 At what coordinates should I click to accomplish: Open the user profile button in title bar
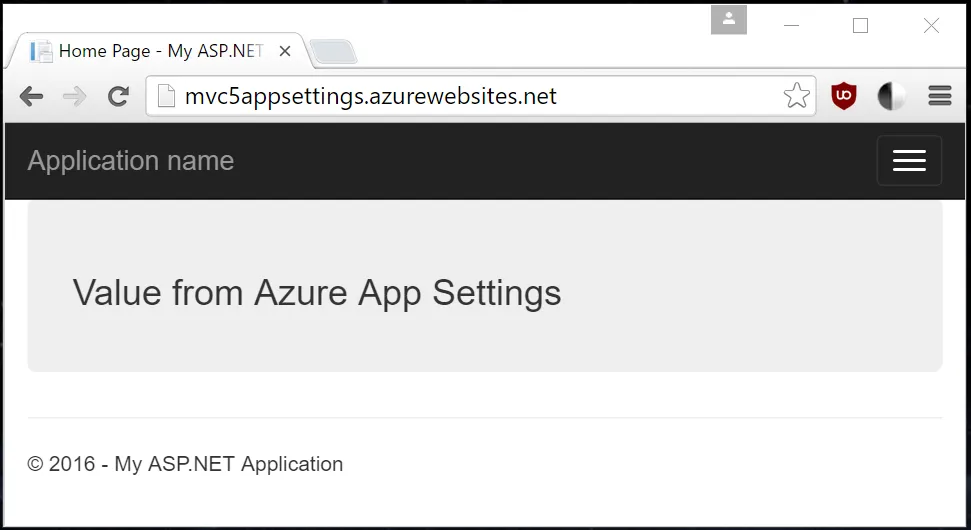[x=729, y=20]
